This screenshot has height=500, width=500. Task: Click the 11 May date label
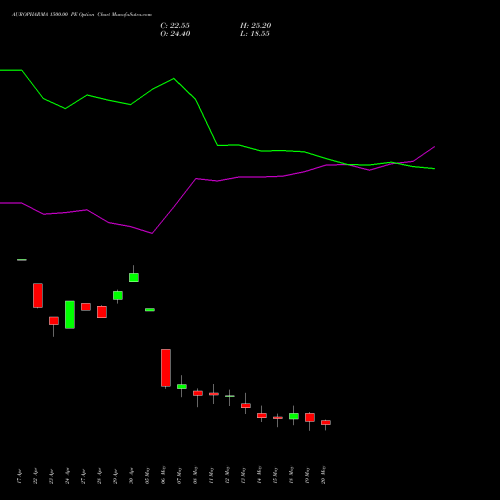(x=212, y=476)
